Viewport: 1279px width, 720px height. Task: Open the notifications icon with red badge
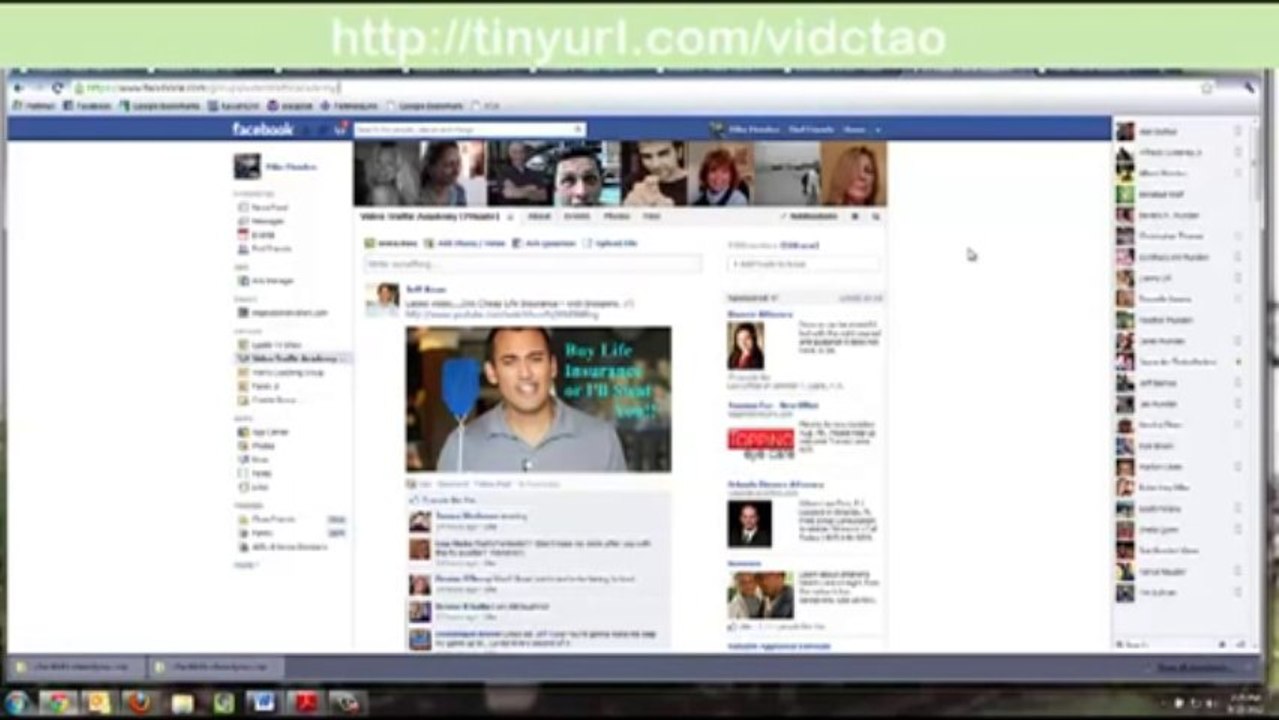coord(341,129)
